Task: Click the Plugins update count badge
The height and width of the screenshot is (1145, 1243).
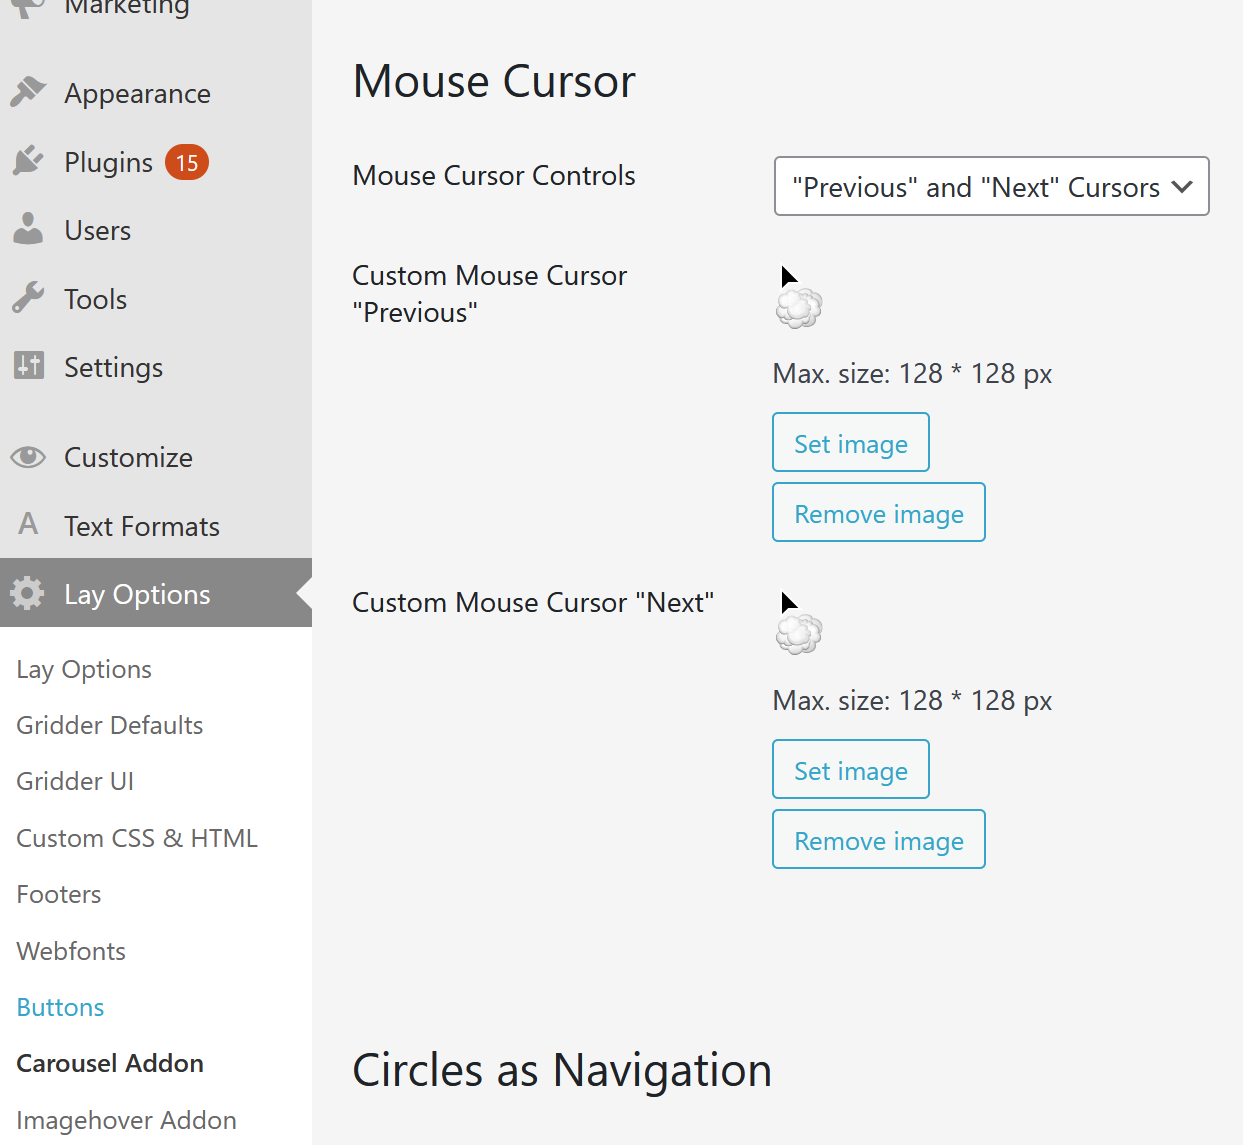Action: click(187, 162)
